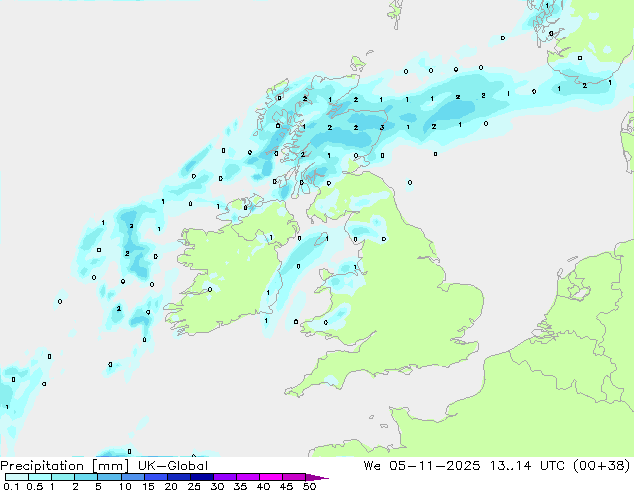Click the 1–2 mm legend color box
The width and height of the screenshot is (634, 490).
point(63,477)
